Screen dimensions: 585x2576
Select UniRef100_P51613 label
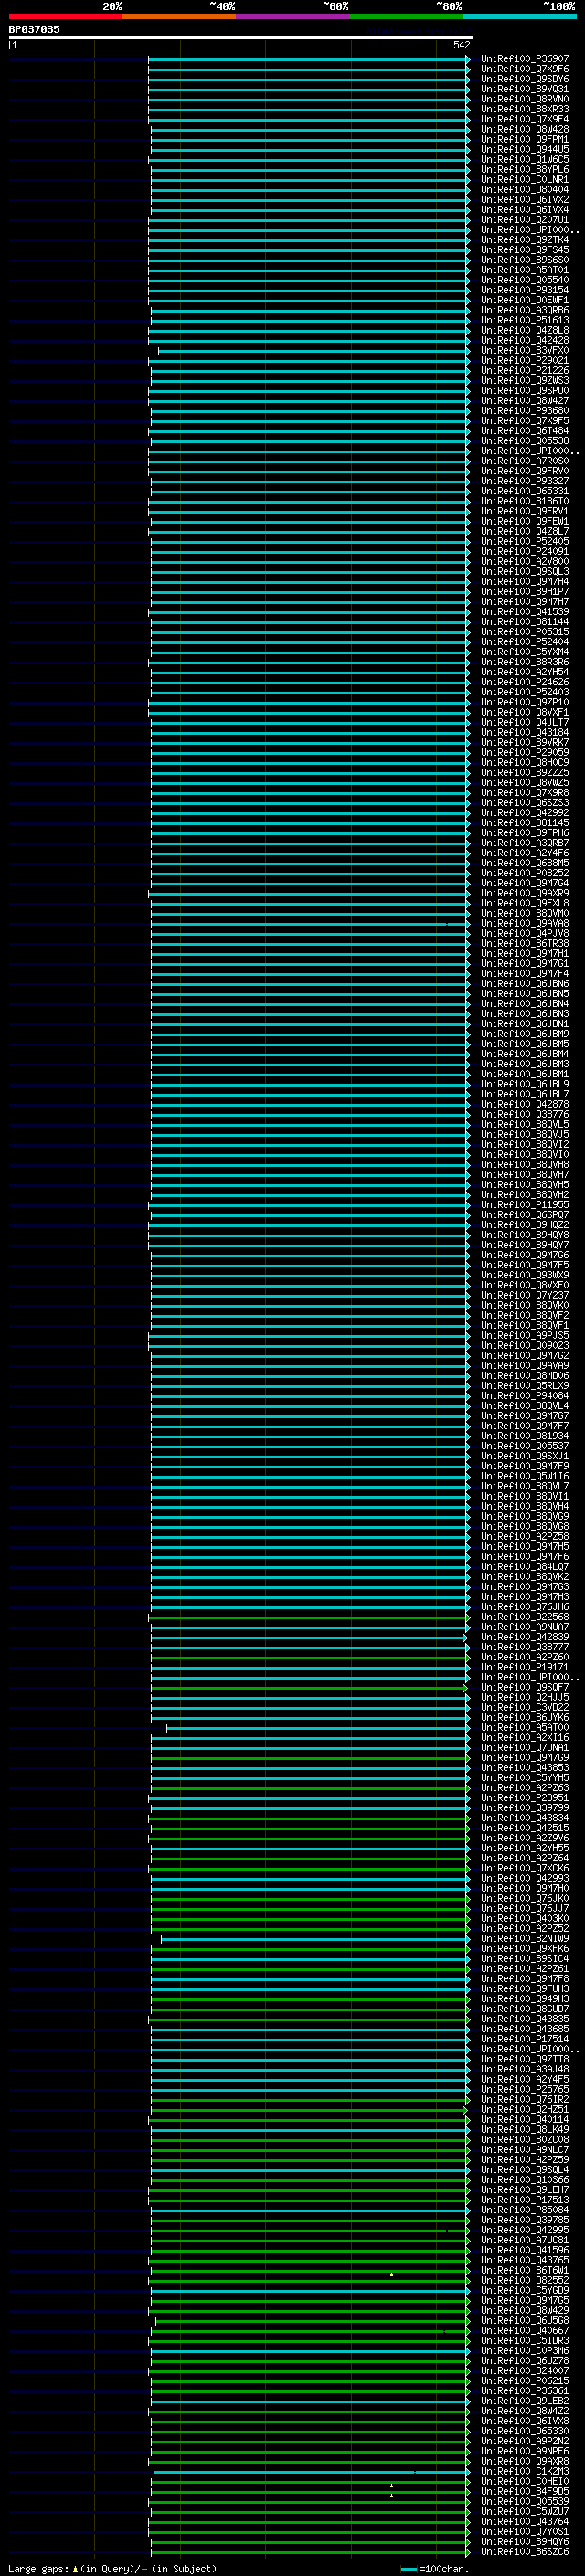[524, 320]
